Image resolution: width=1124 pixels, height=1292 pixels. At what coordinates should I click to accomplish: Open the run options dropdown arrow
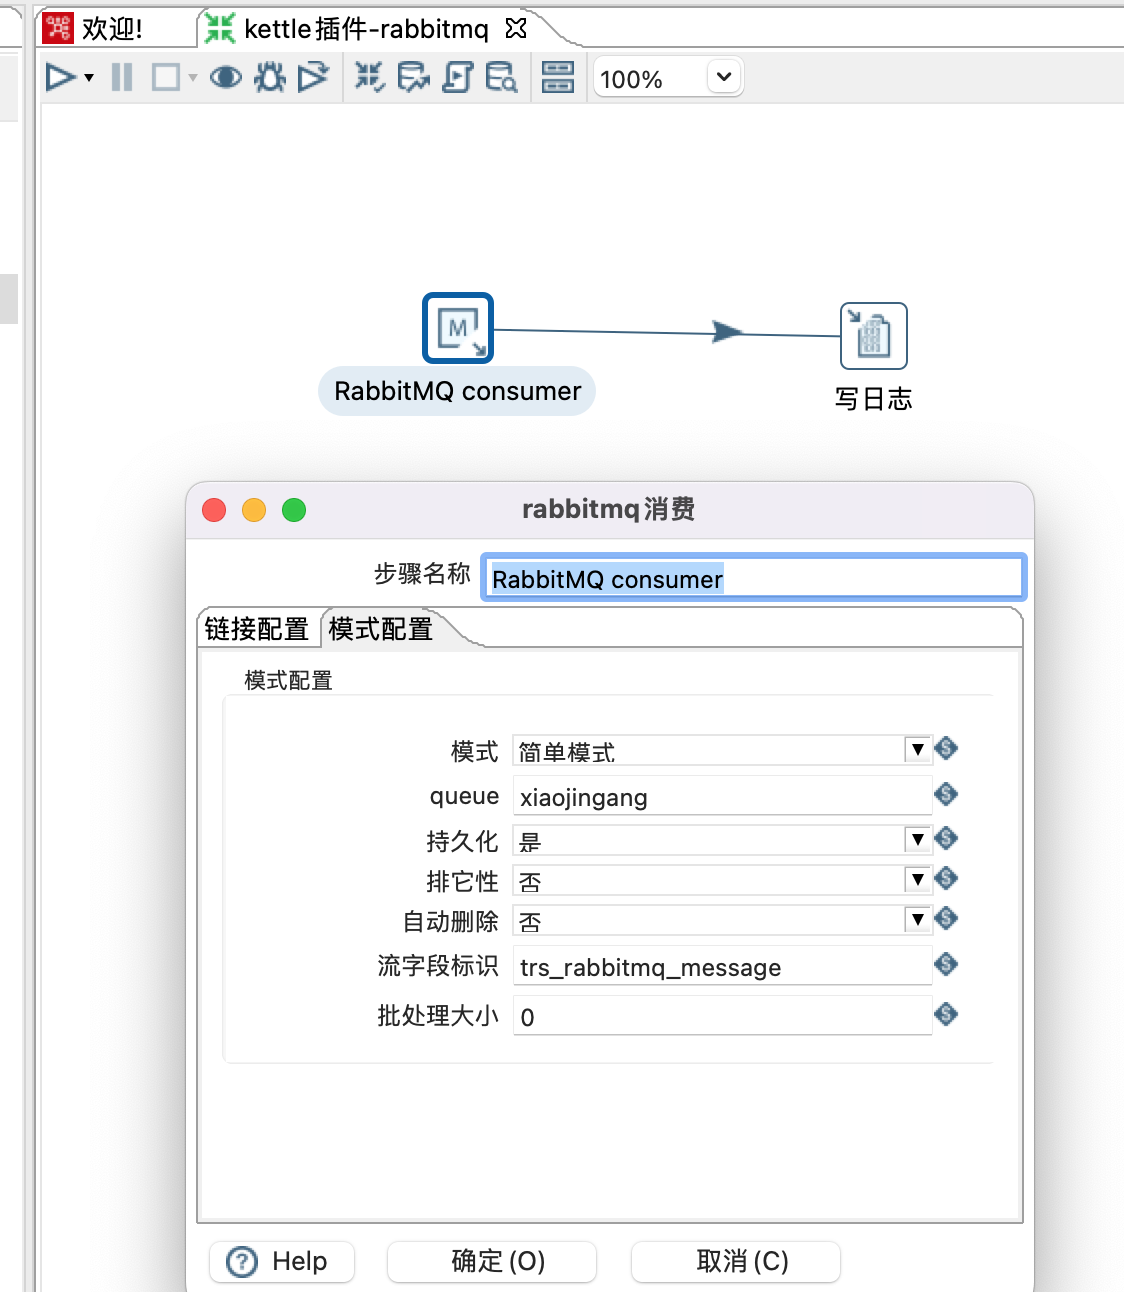89,78
